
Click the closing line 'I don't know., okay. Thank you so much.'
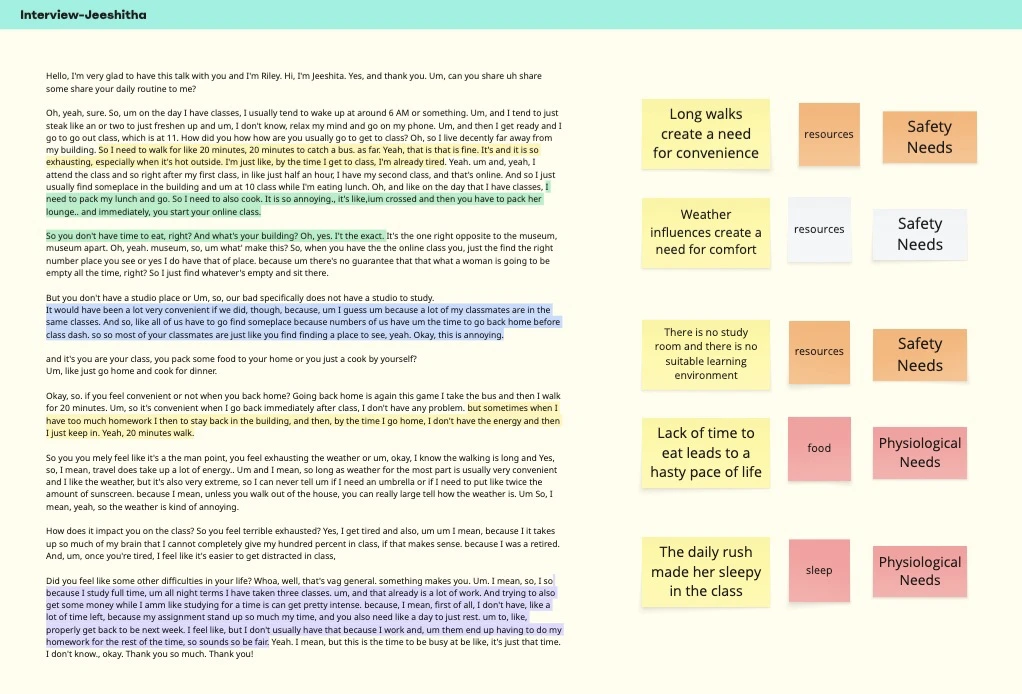149,654
